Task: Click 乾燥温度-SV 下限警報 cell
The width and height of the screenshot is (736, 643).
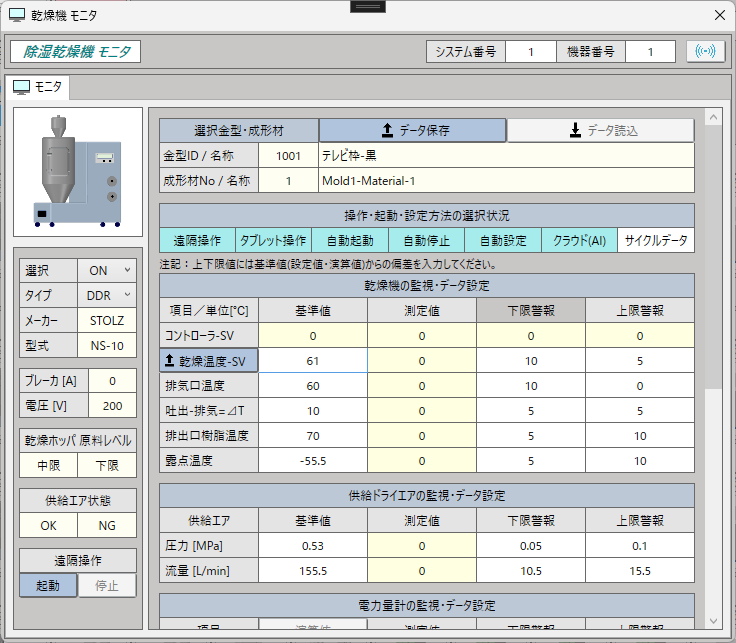Action: point(531,361)
